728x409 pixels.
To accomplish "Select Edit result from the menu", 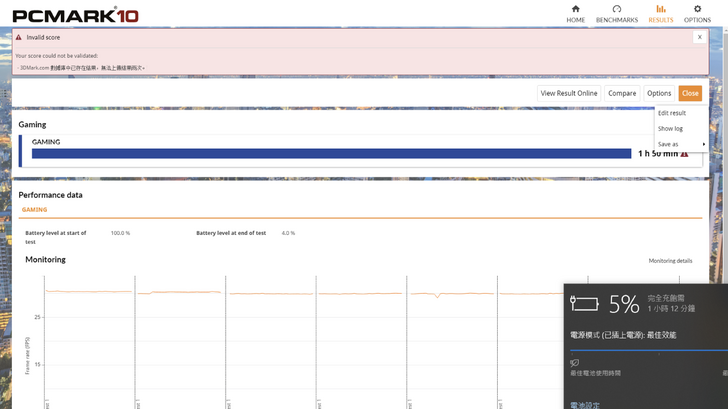I will (672, 113).
